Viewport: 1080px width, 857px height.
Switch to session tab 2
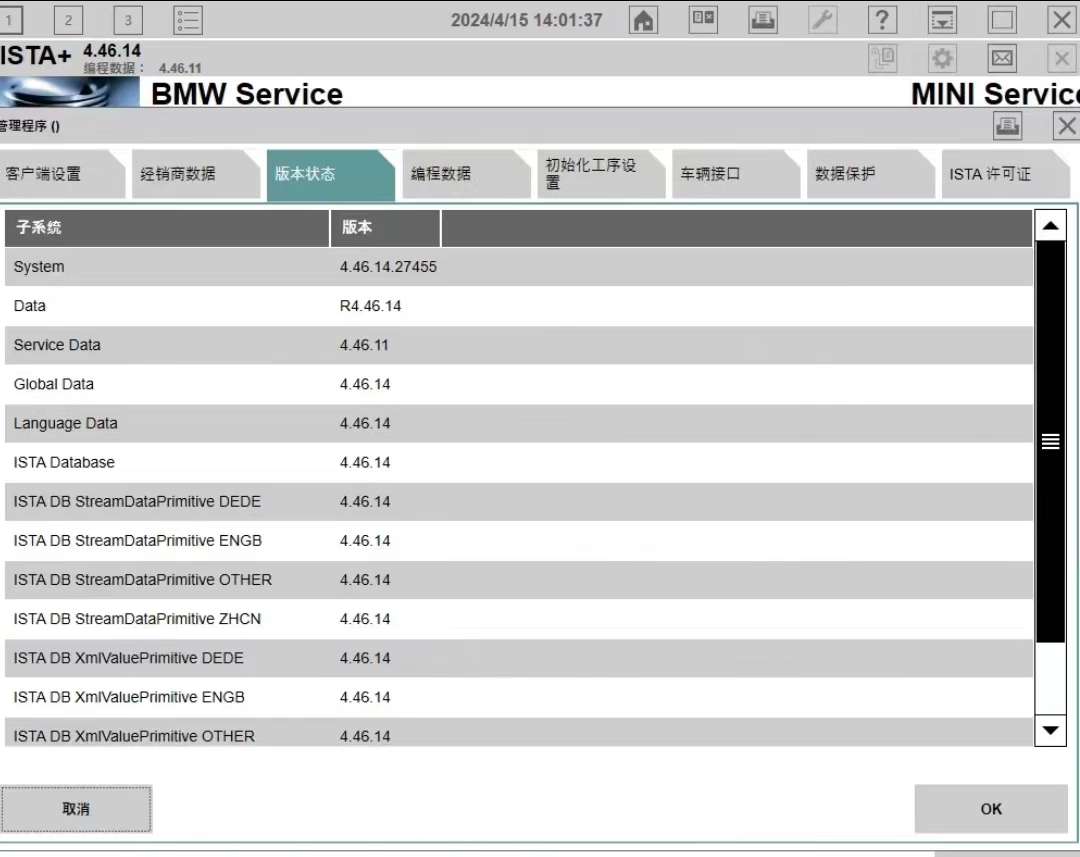(x=69, y=19)
